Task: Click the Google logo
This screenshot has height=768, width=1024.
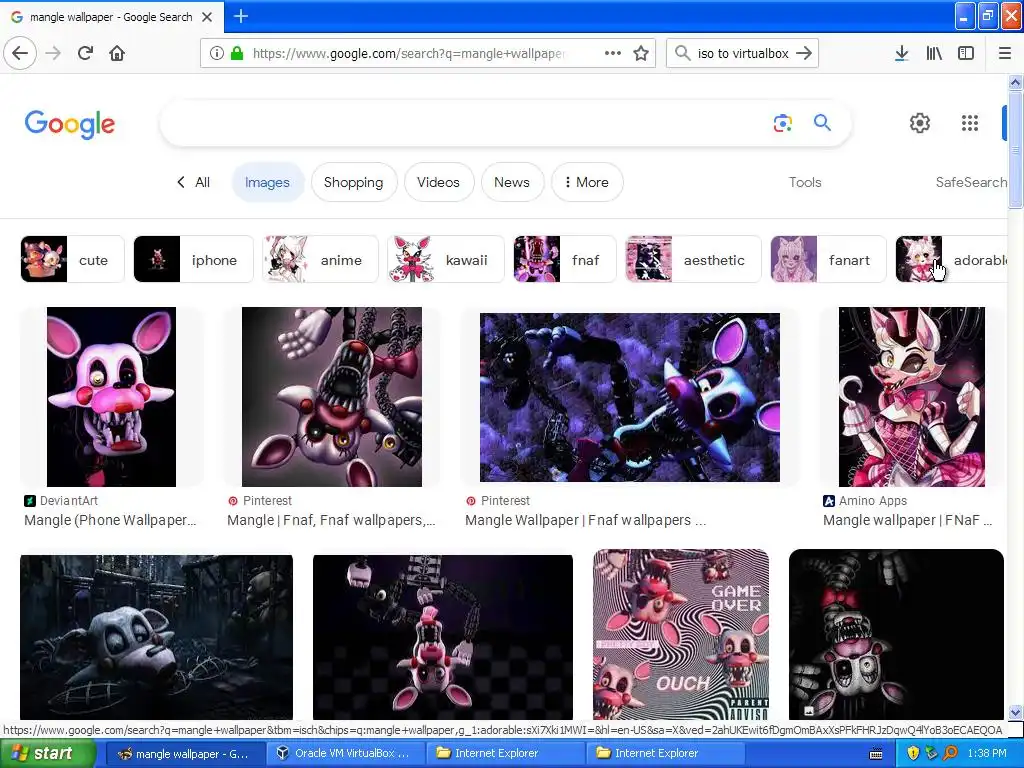Action: click(x=70, y=123)
